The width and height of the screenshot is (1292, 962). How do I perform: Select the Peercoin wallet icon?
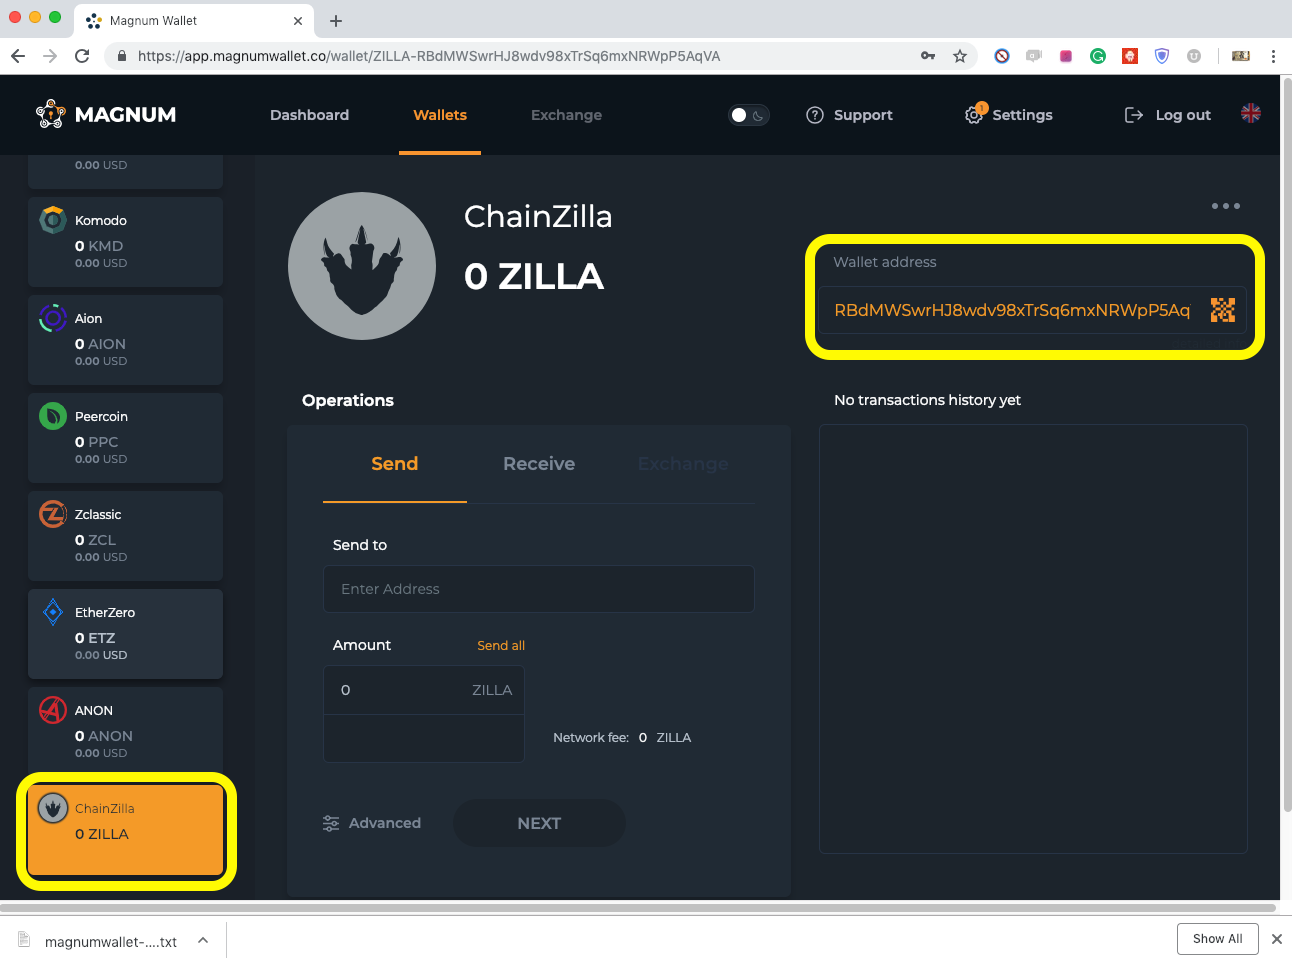[x=53, y=415]
